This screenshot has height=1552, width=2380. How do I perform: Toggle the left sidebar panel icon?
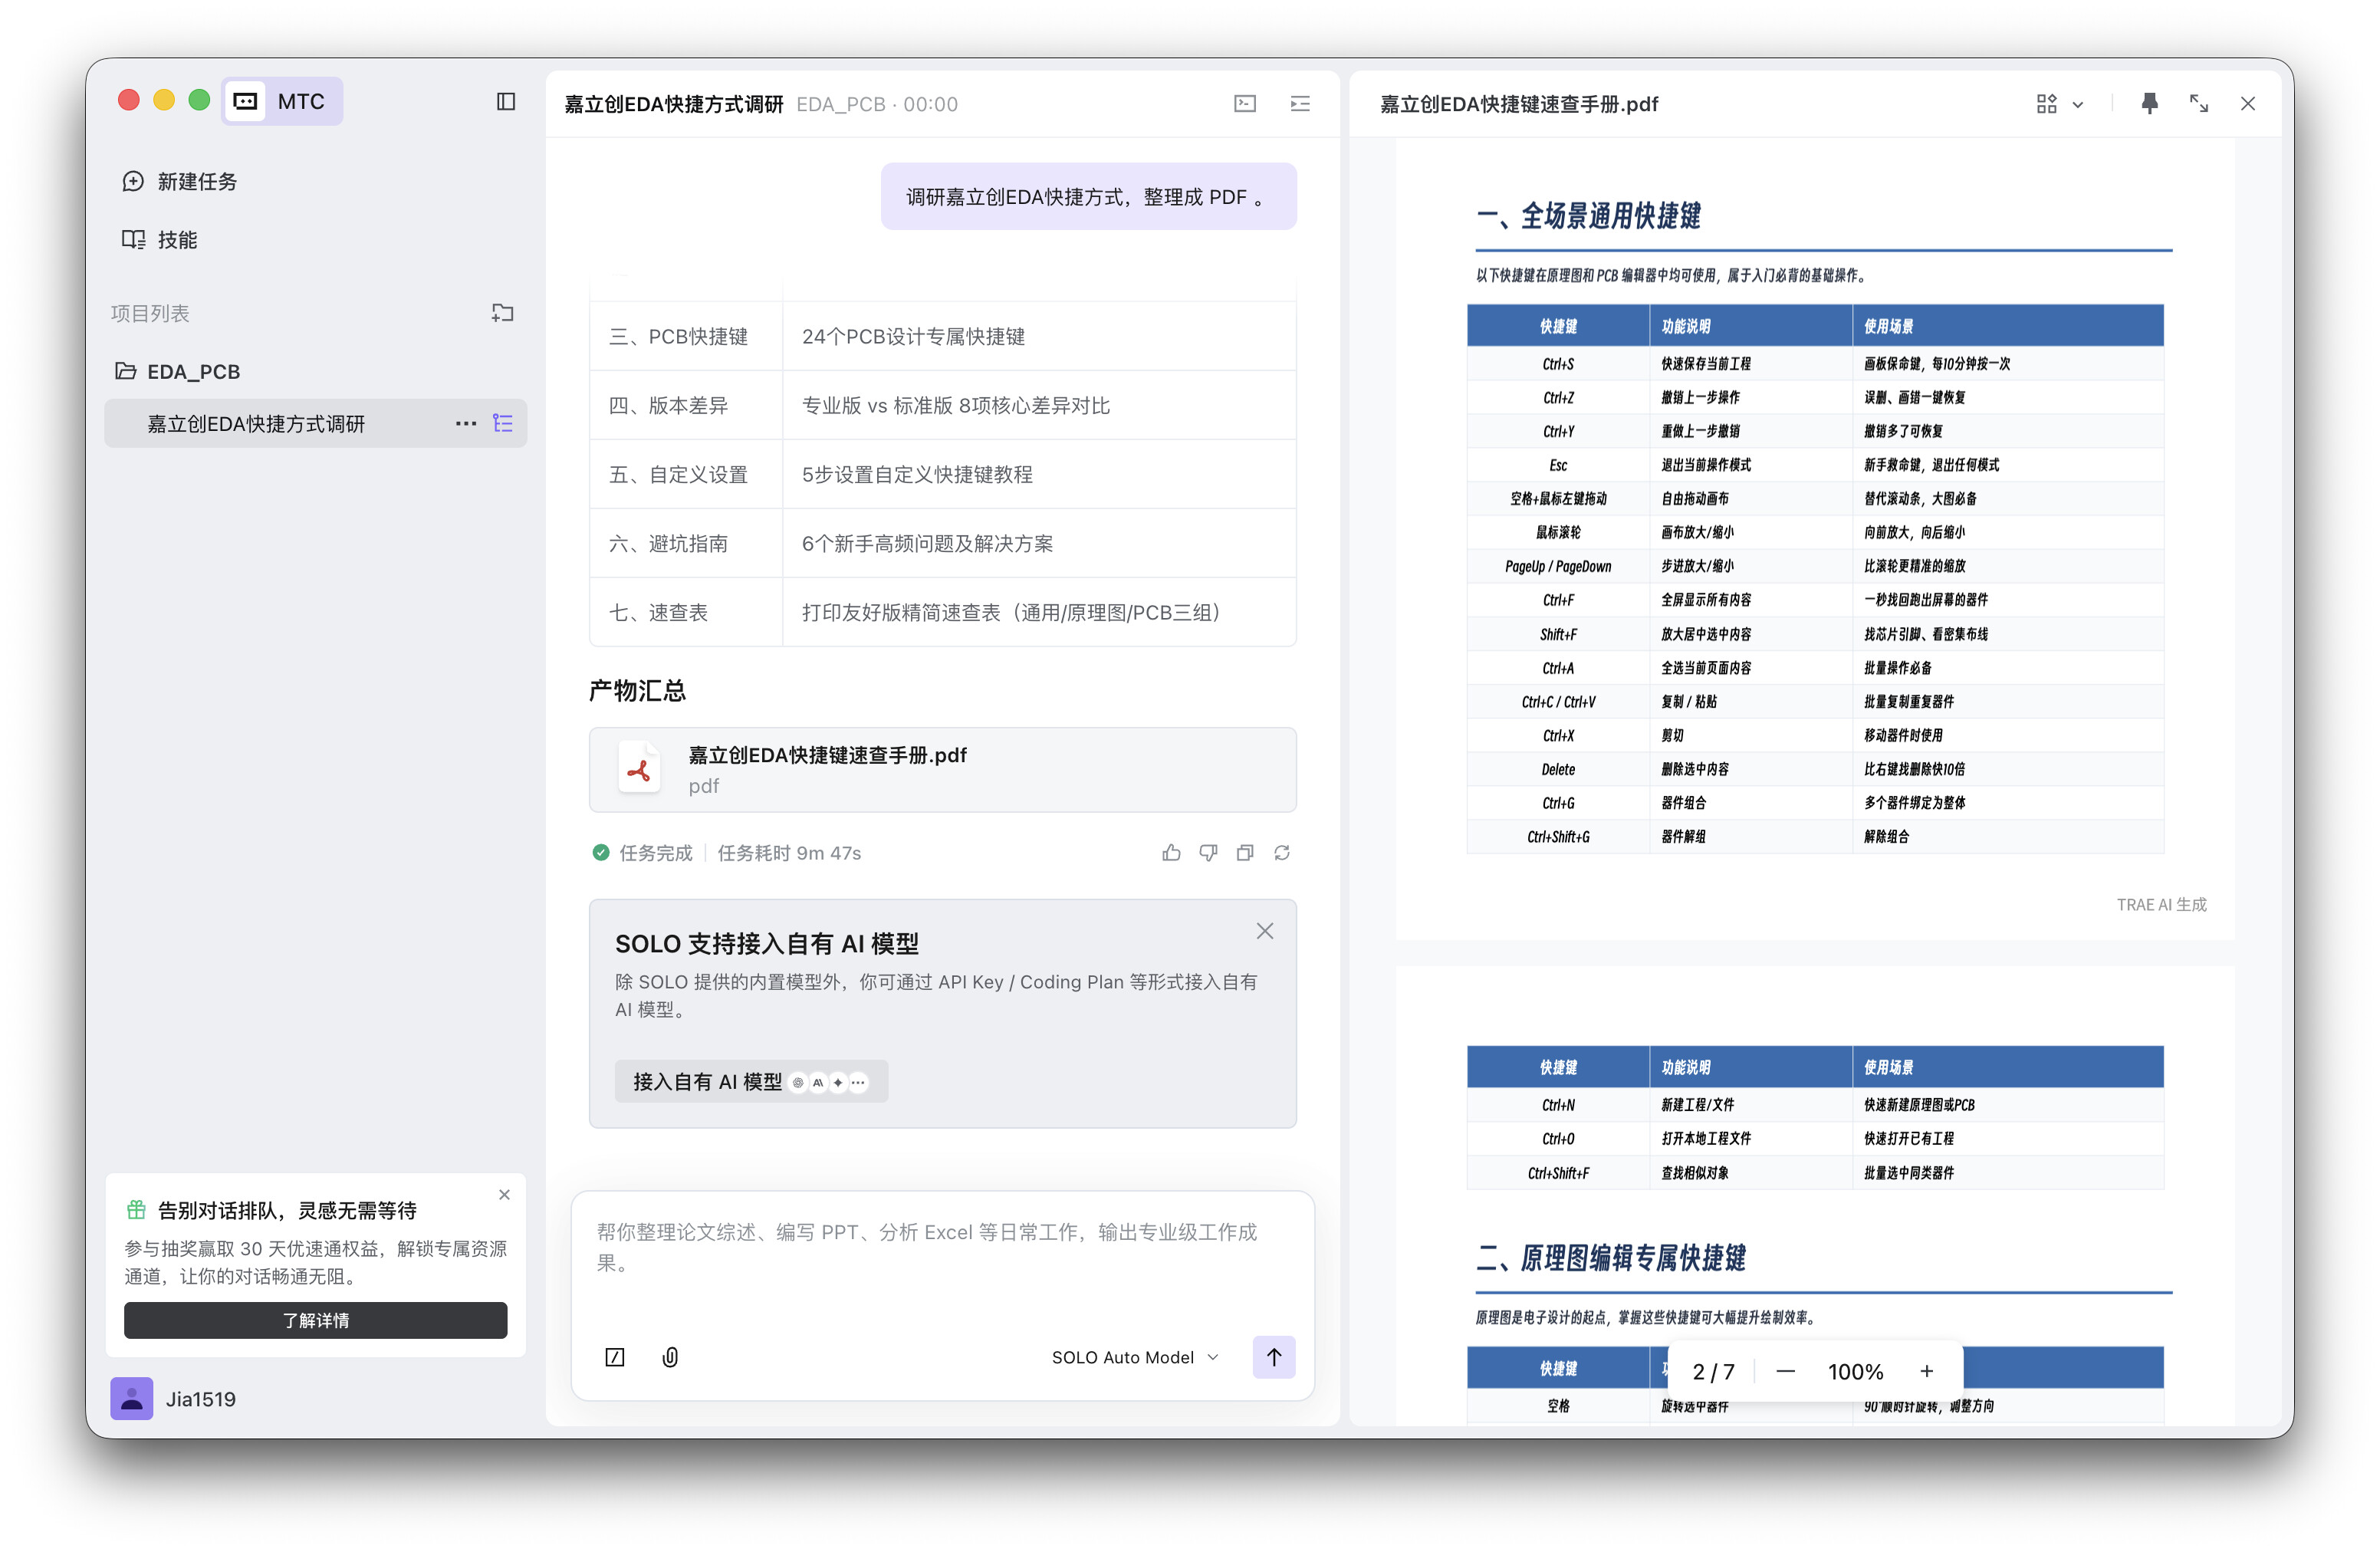tap(506, 102)
